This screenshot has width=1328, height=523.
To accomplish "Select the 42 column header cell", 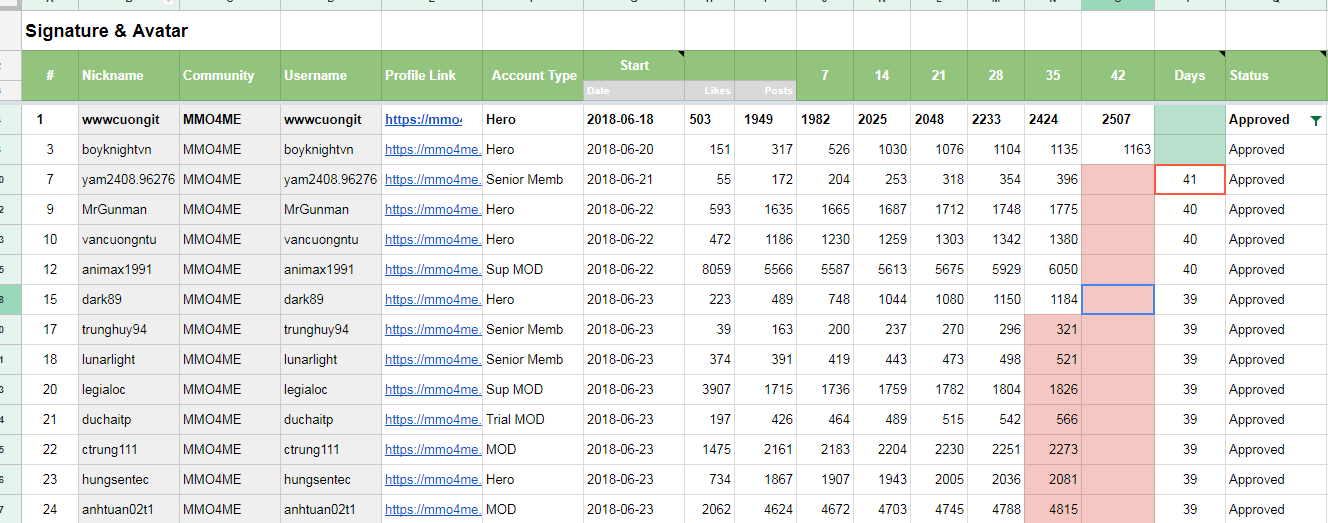I will click(1117, 75).
